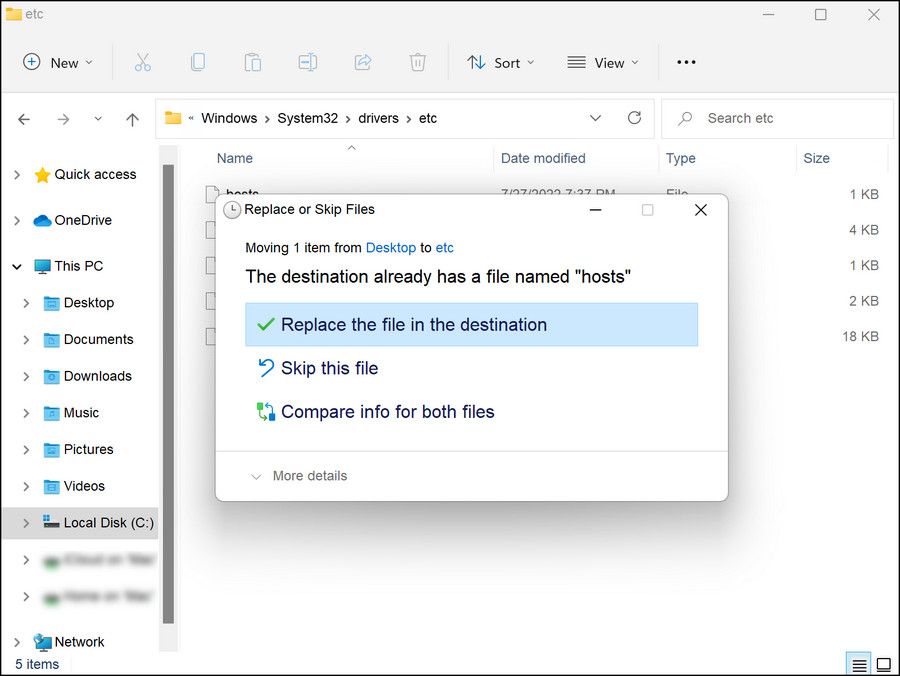Select Network in navigation pane
900x676 pixels.
point(79,642)
